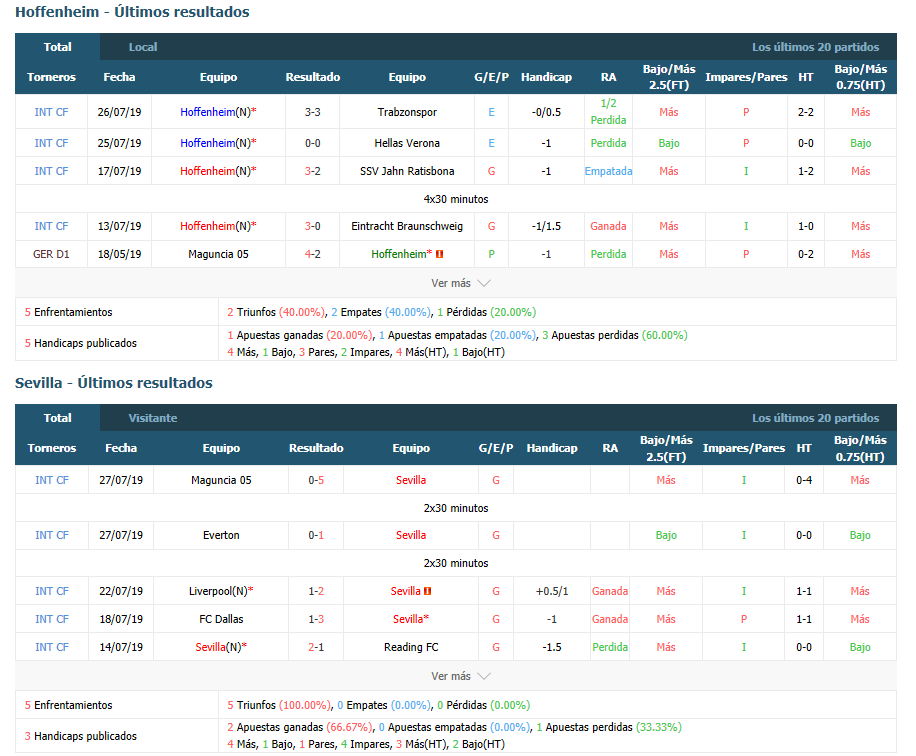The width and height of the screenshot is (916, 756).
Task: Open the 2-1 Sevilla versus Reading FC result
Action: [316, 647]
